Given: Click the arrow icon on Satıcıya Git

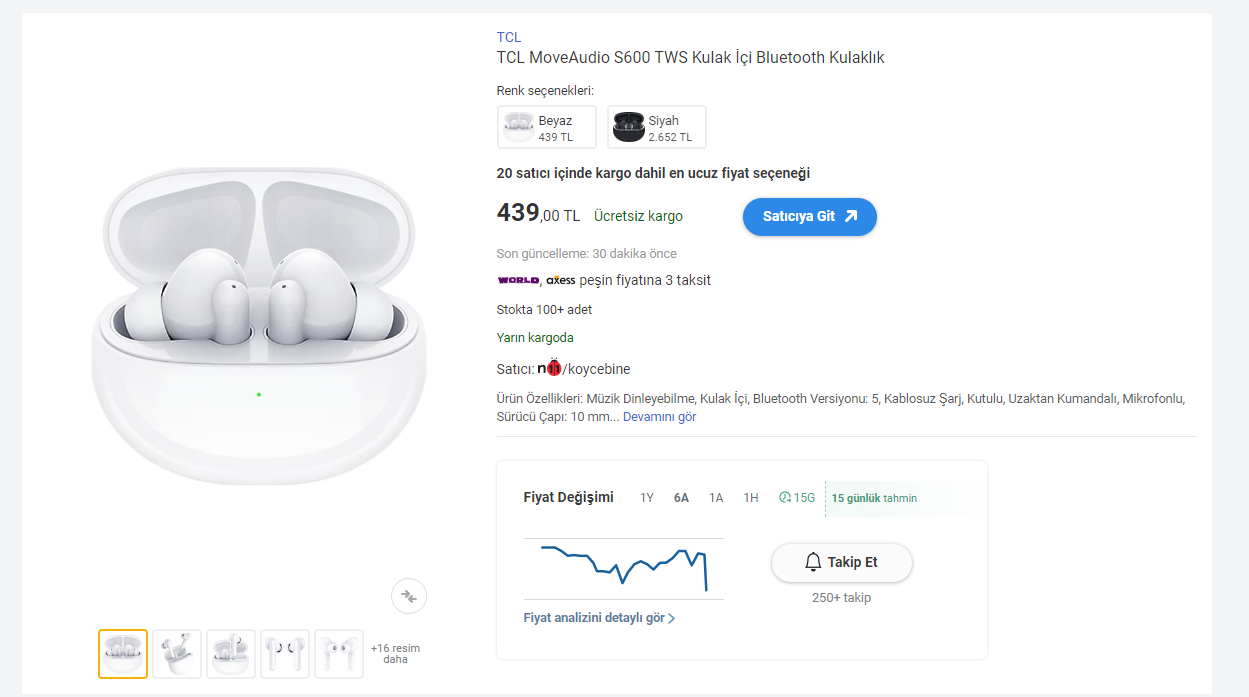Looking at the screenshot, I should click(851, 216).
